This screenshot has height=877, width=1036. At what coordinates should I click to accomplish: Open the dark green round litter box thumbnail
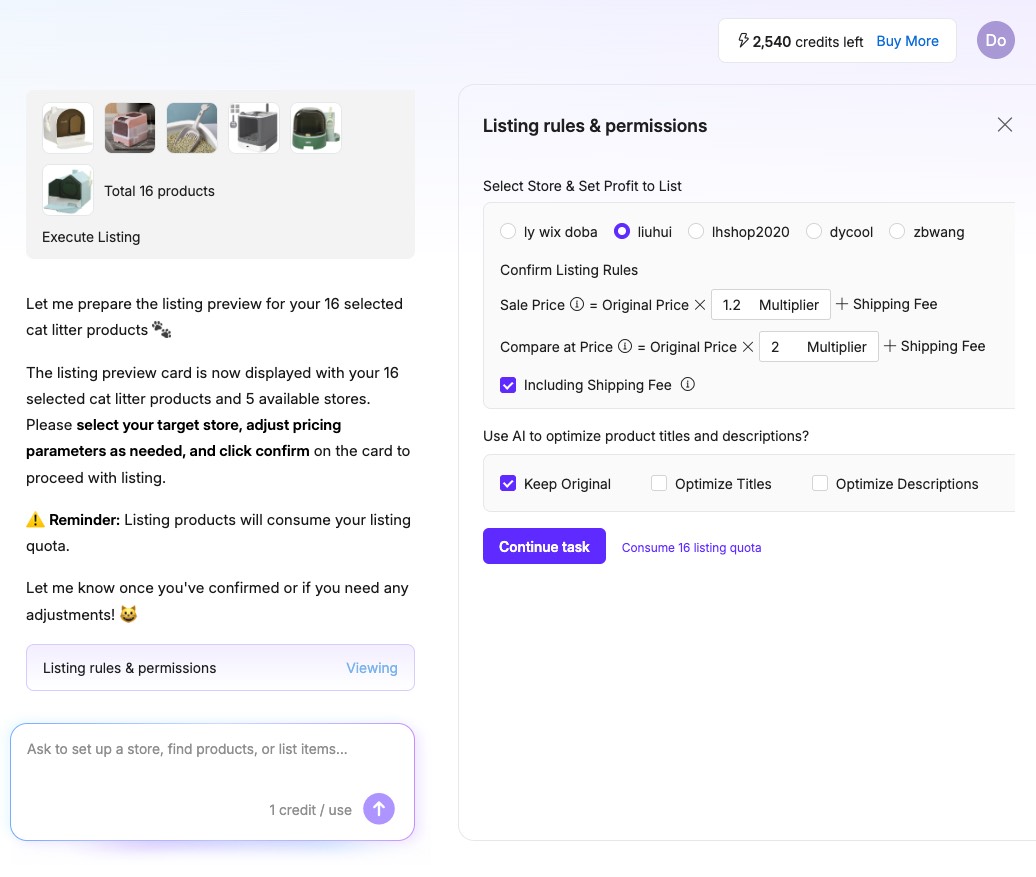tap(316, 128)
